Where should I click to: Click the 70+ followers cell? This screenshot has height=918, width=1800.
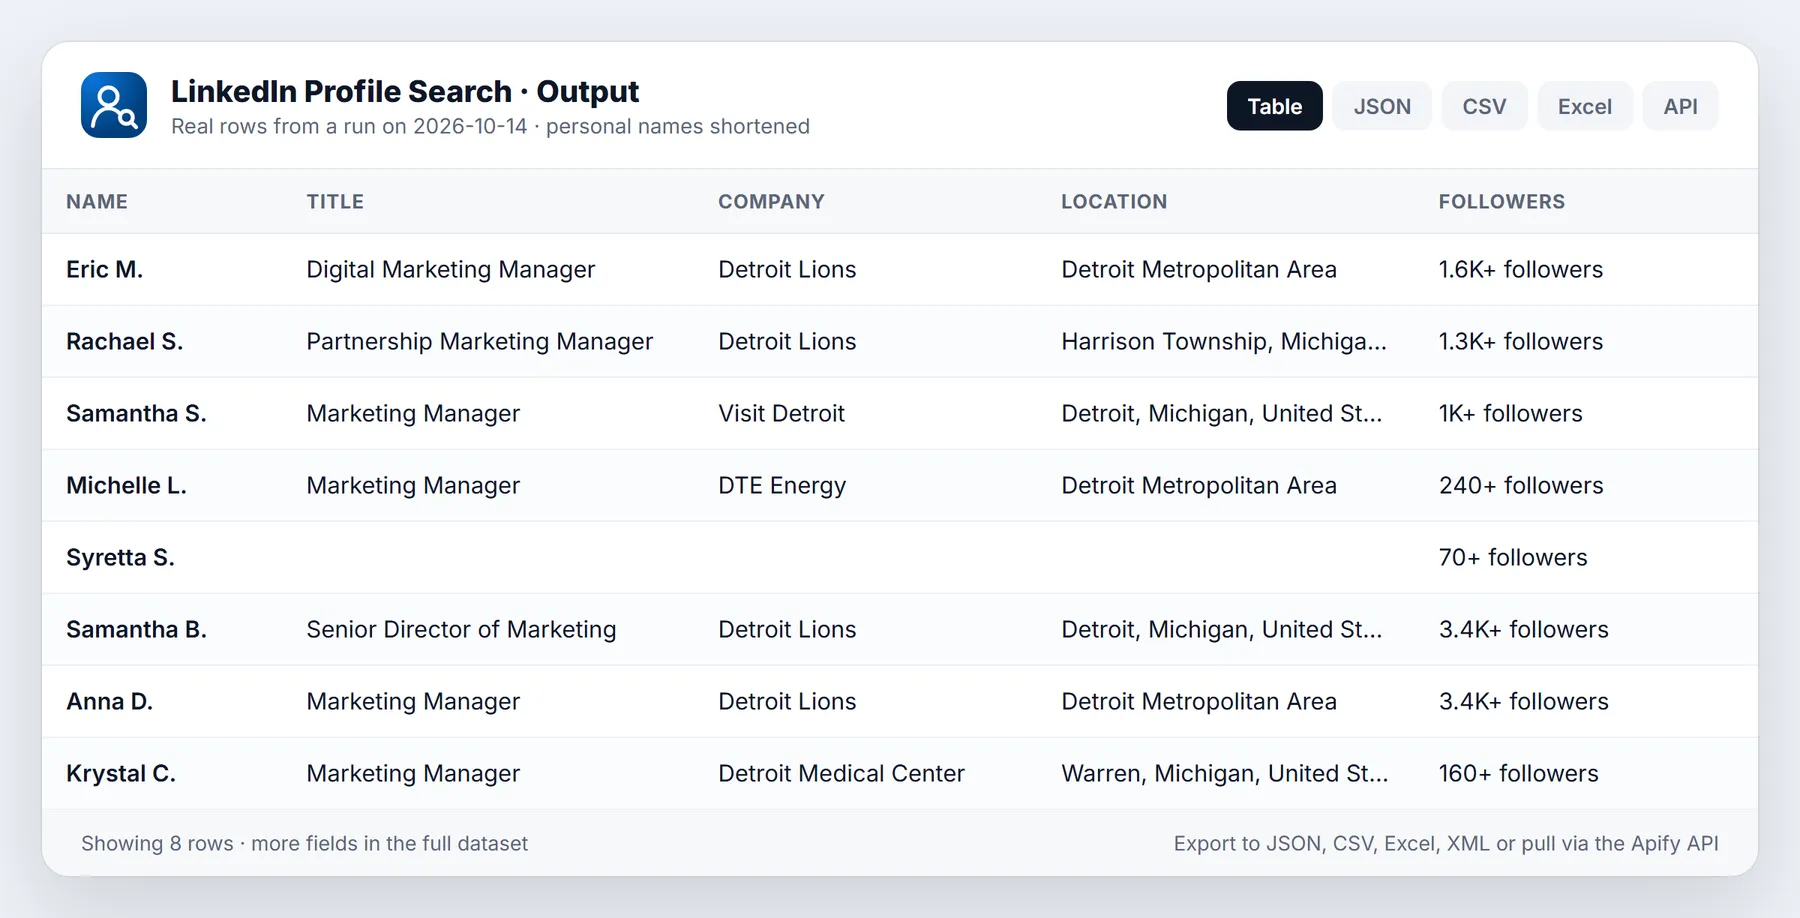(1513, 557)
